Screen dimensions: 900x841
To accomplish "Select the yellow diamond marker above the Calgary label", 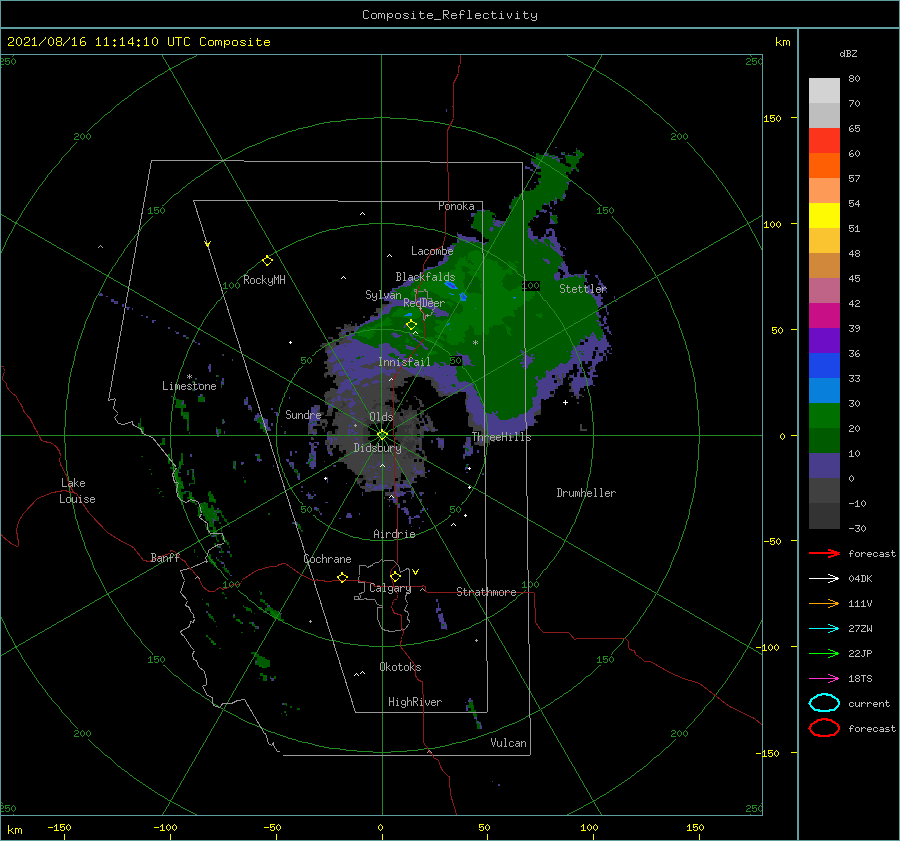I will [x=395, y=576].
